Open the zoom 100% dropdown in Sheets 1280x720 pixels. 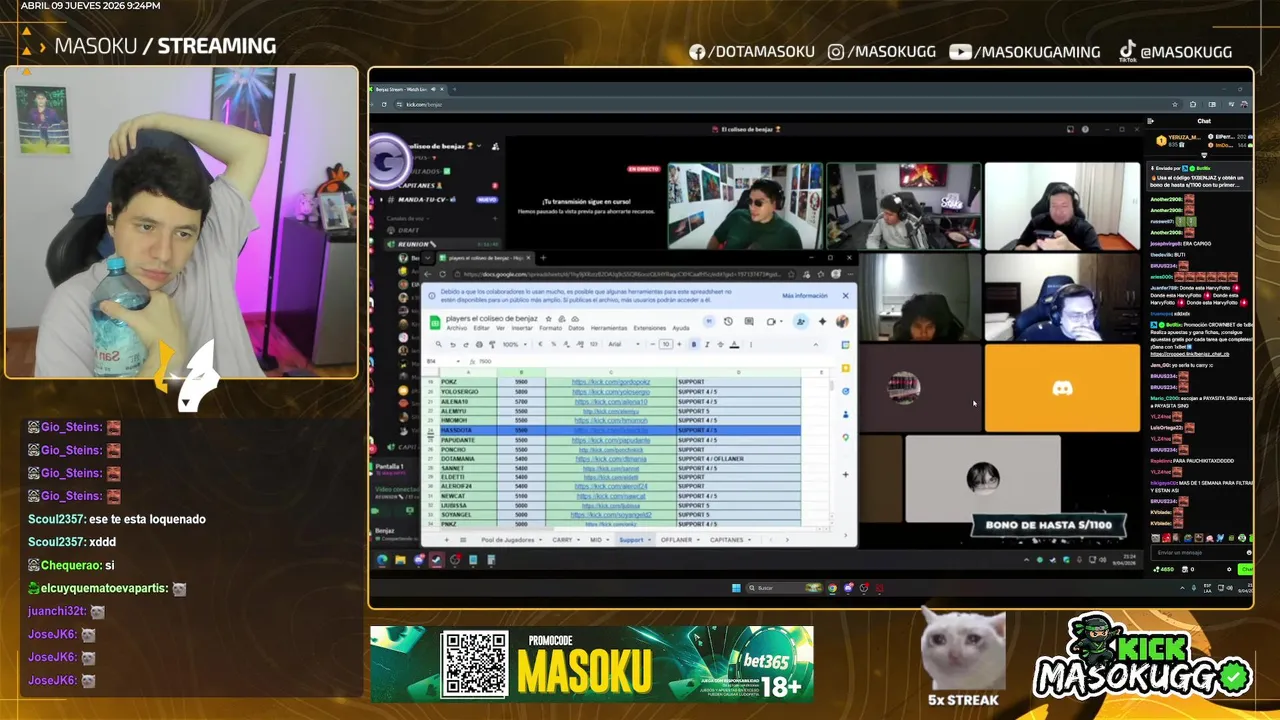(x=514, y=344)
